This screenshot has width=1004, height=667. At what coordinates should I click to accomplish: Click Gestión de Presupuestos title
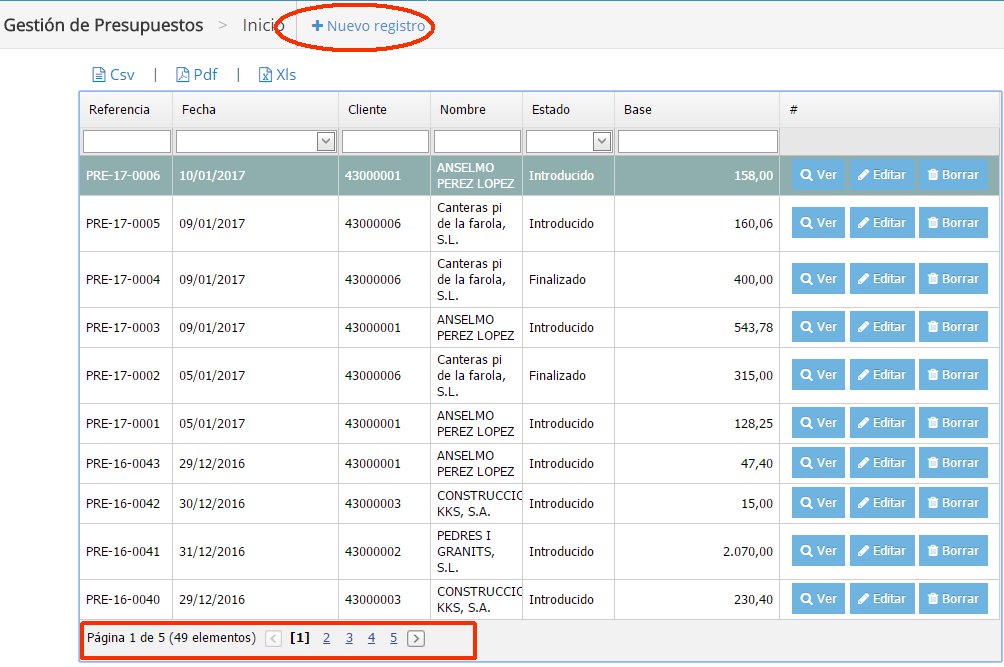coord(104,25)
